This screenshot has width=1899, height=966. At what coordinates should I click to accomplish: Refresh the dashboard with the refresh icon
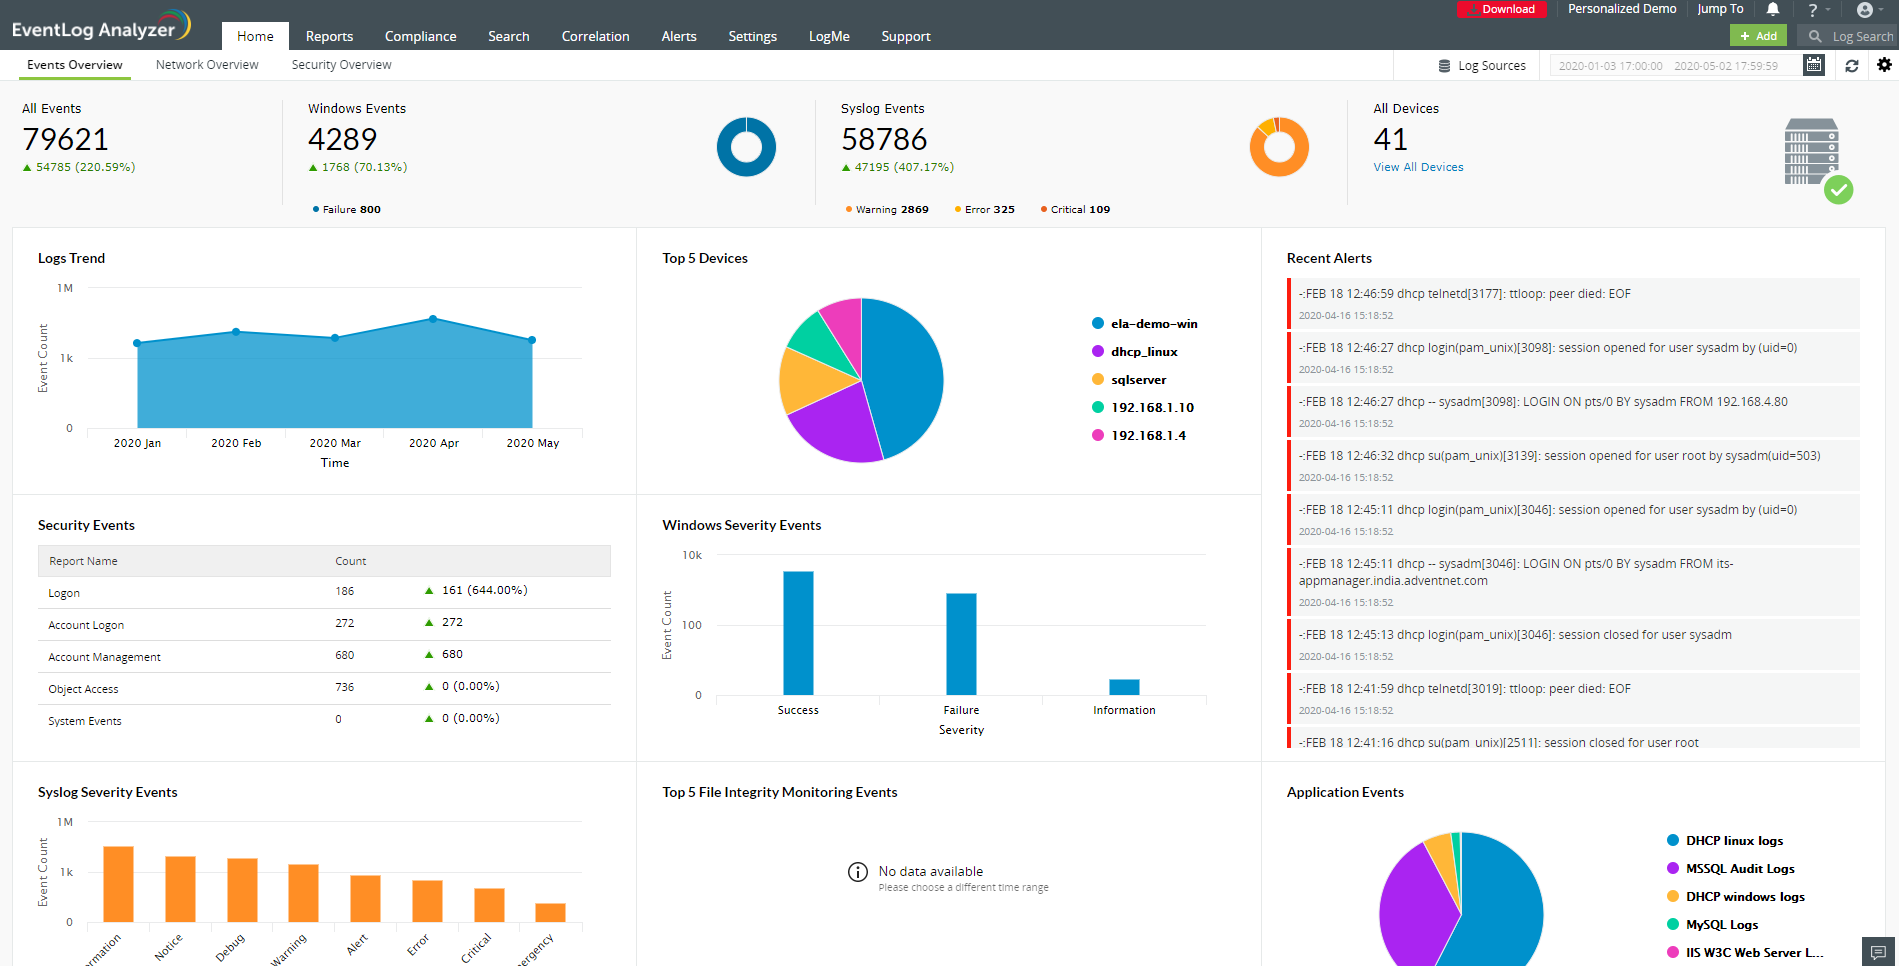(x=1852, y=65)
